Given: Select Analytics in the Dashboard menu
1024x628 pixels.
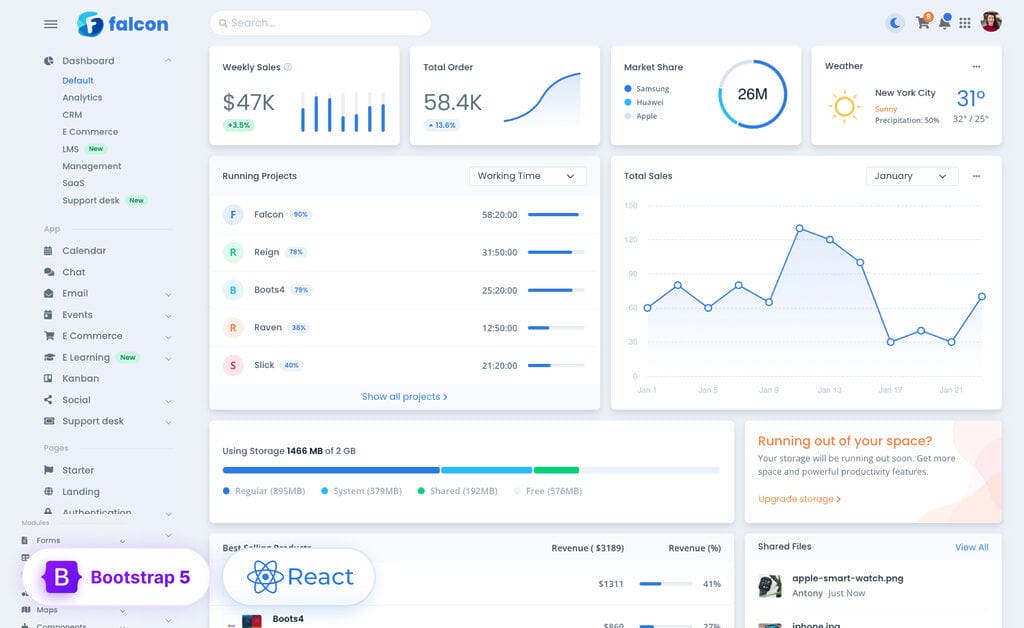Looking at the screenshot, I should pos(82,98).
